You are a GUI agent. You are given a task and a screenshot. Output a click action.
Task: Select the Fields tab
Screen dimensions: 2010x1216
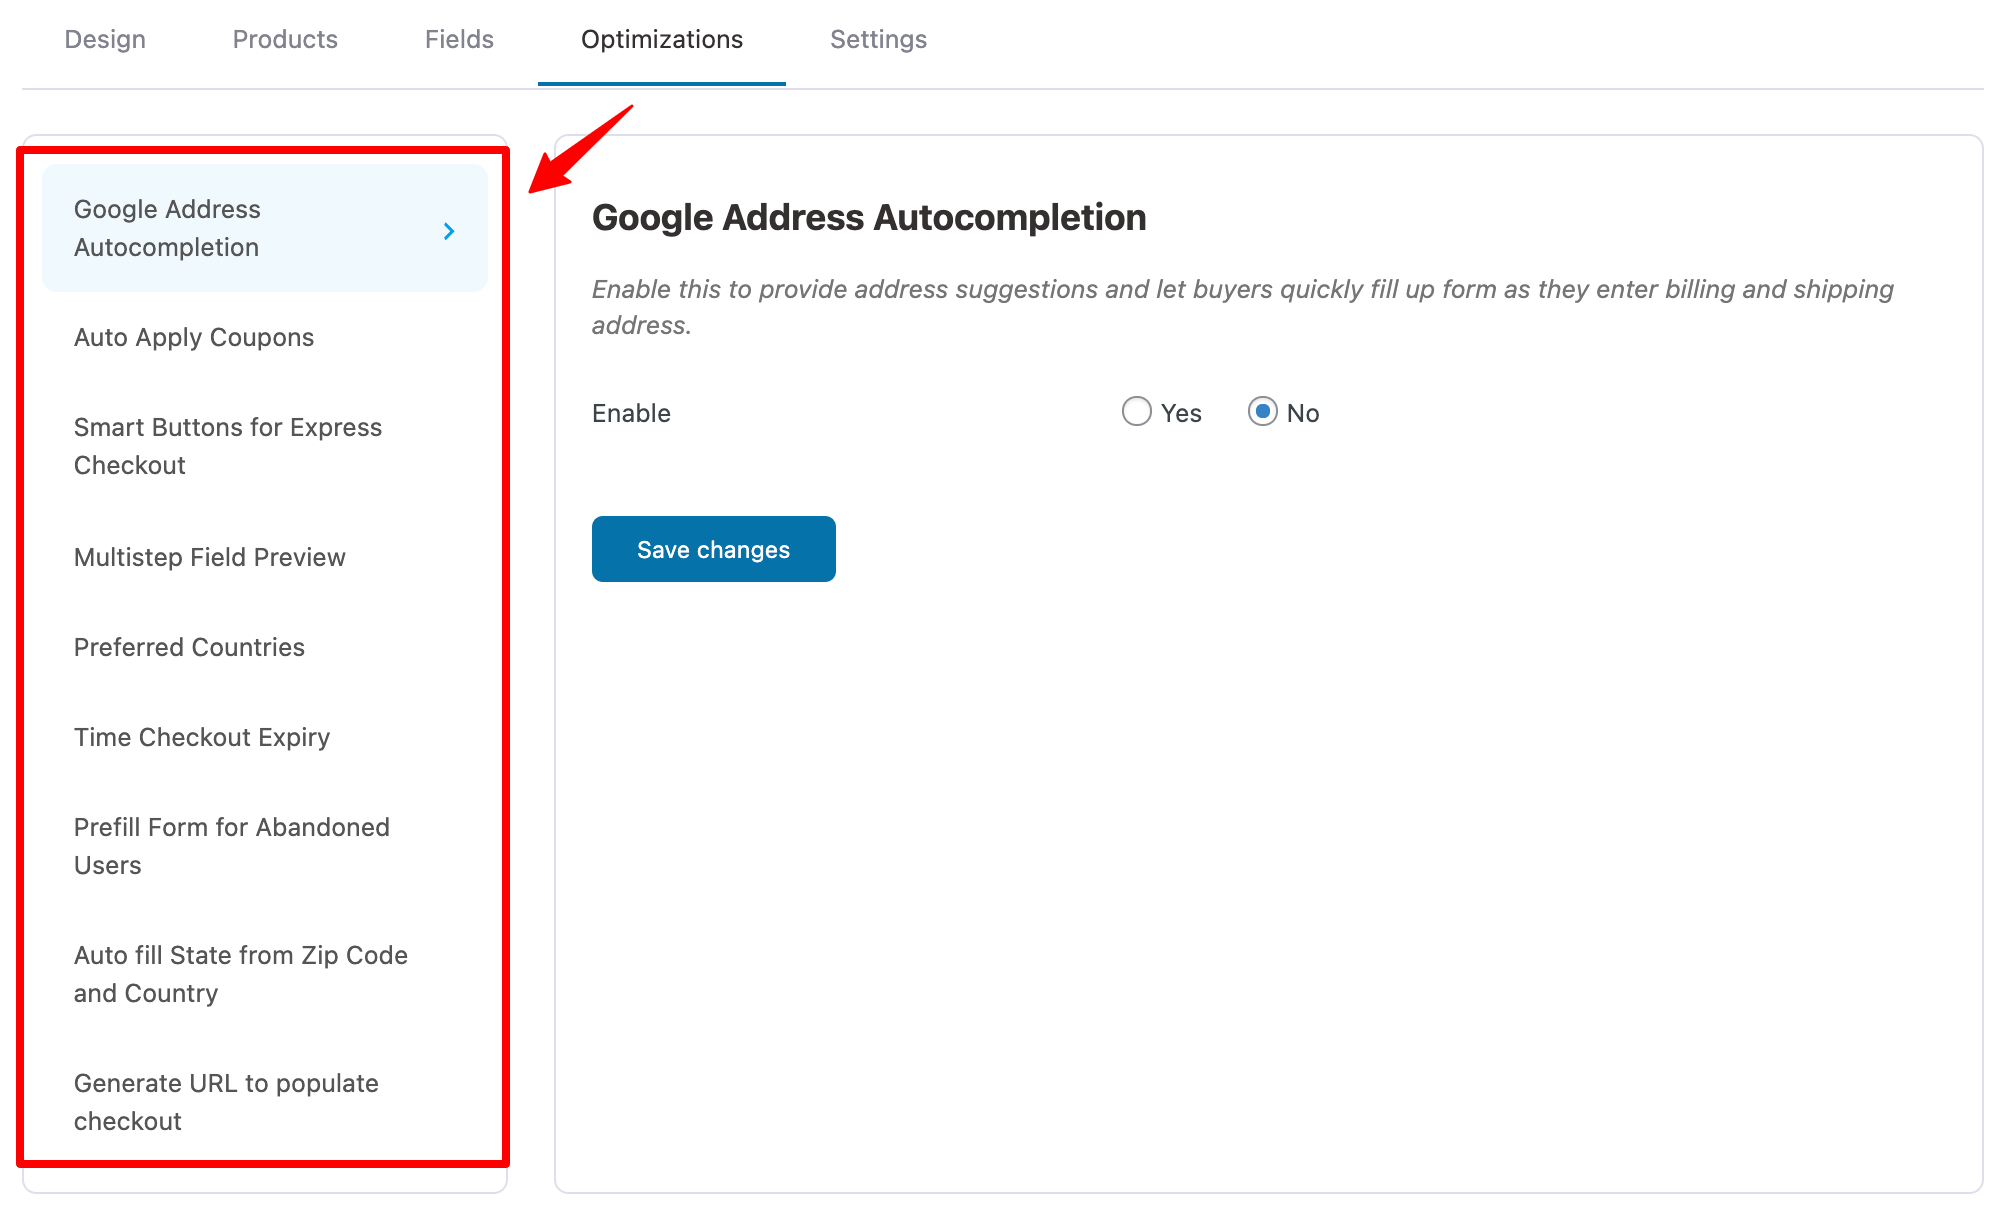point(458,39)
